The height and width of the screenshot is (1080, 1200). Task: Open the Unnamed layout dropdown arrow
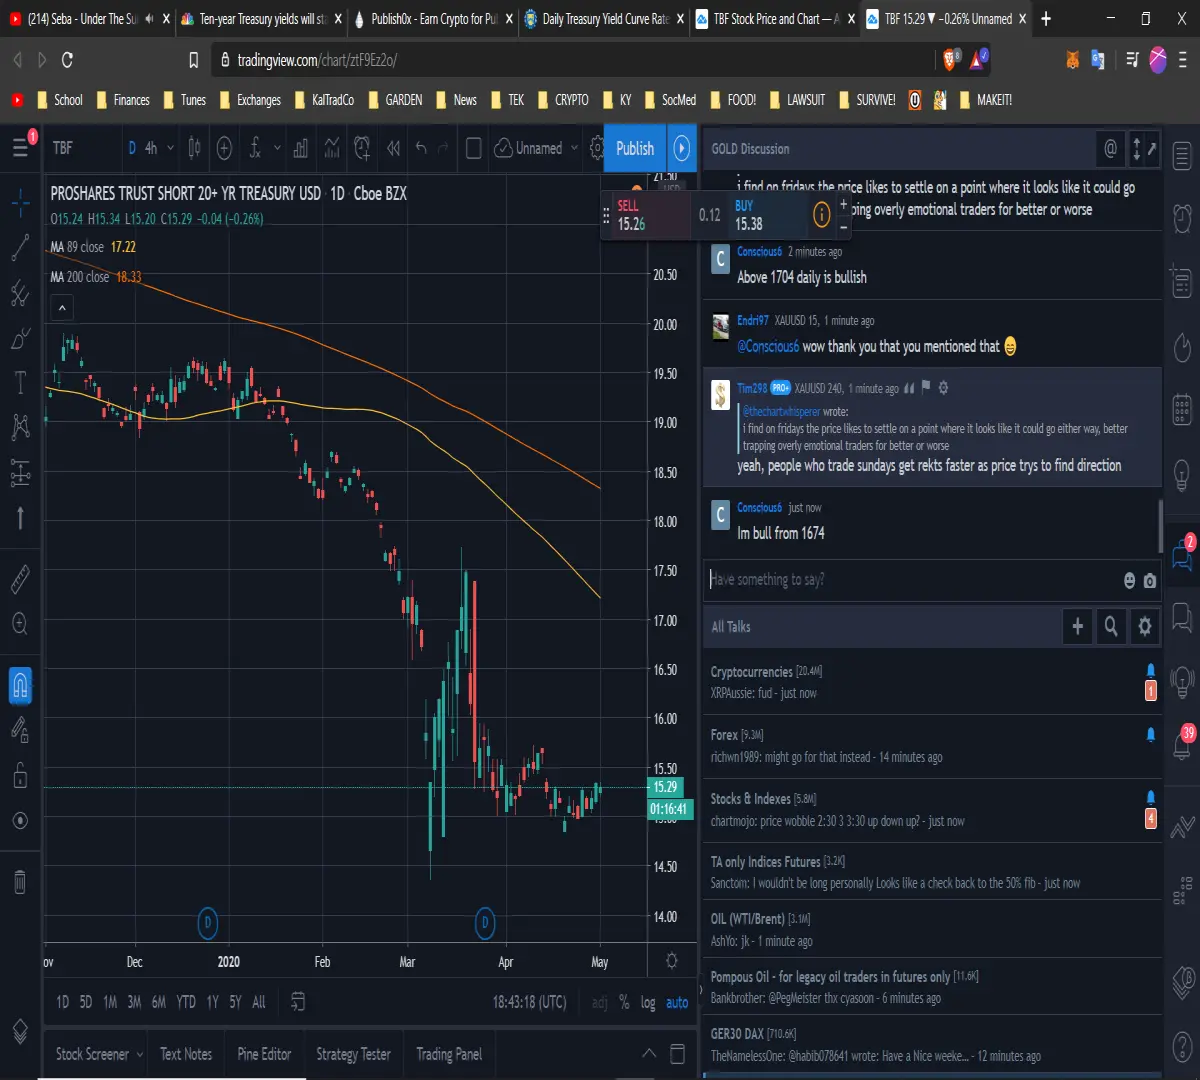tap(574, 148)
